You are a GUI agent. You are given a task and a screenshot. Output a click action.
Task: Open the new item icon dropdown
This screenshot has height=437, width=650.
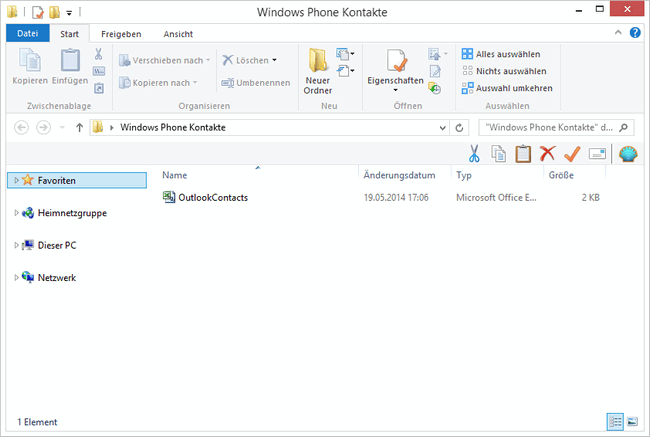point(345,54)
